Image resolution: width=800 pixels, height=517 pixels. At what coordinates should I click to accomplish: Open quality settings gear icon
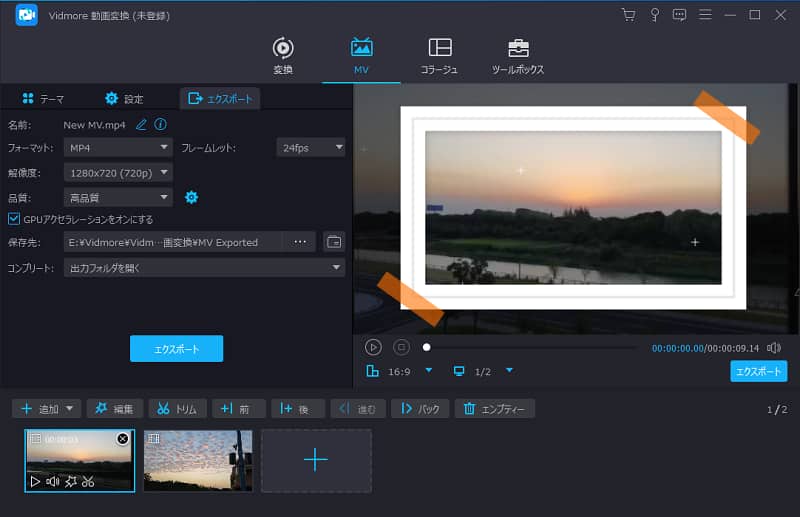coord(191,197)
